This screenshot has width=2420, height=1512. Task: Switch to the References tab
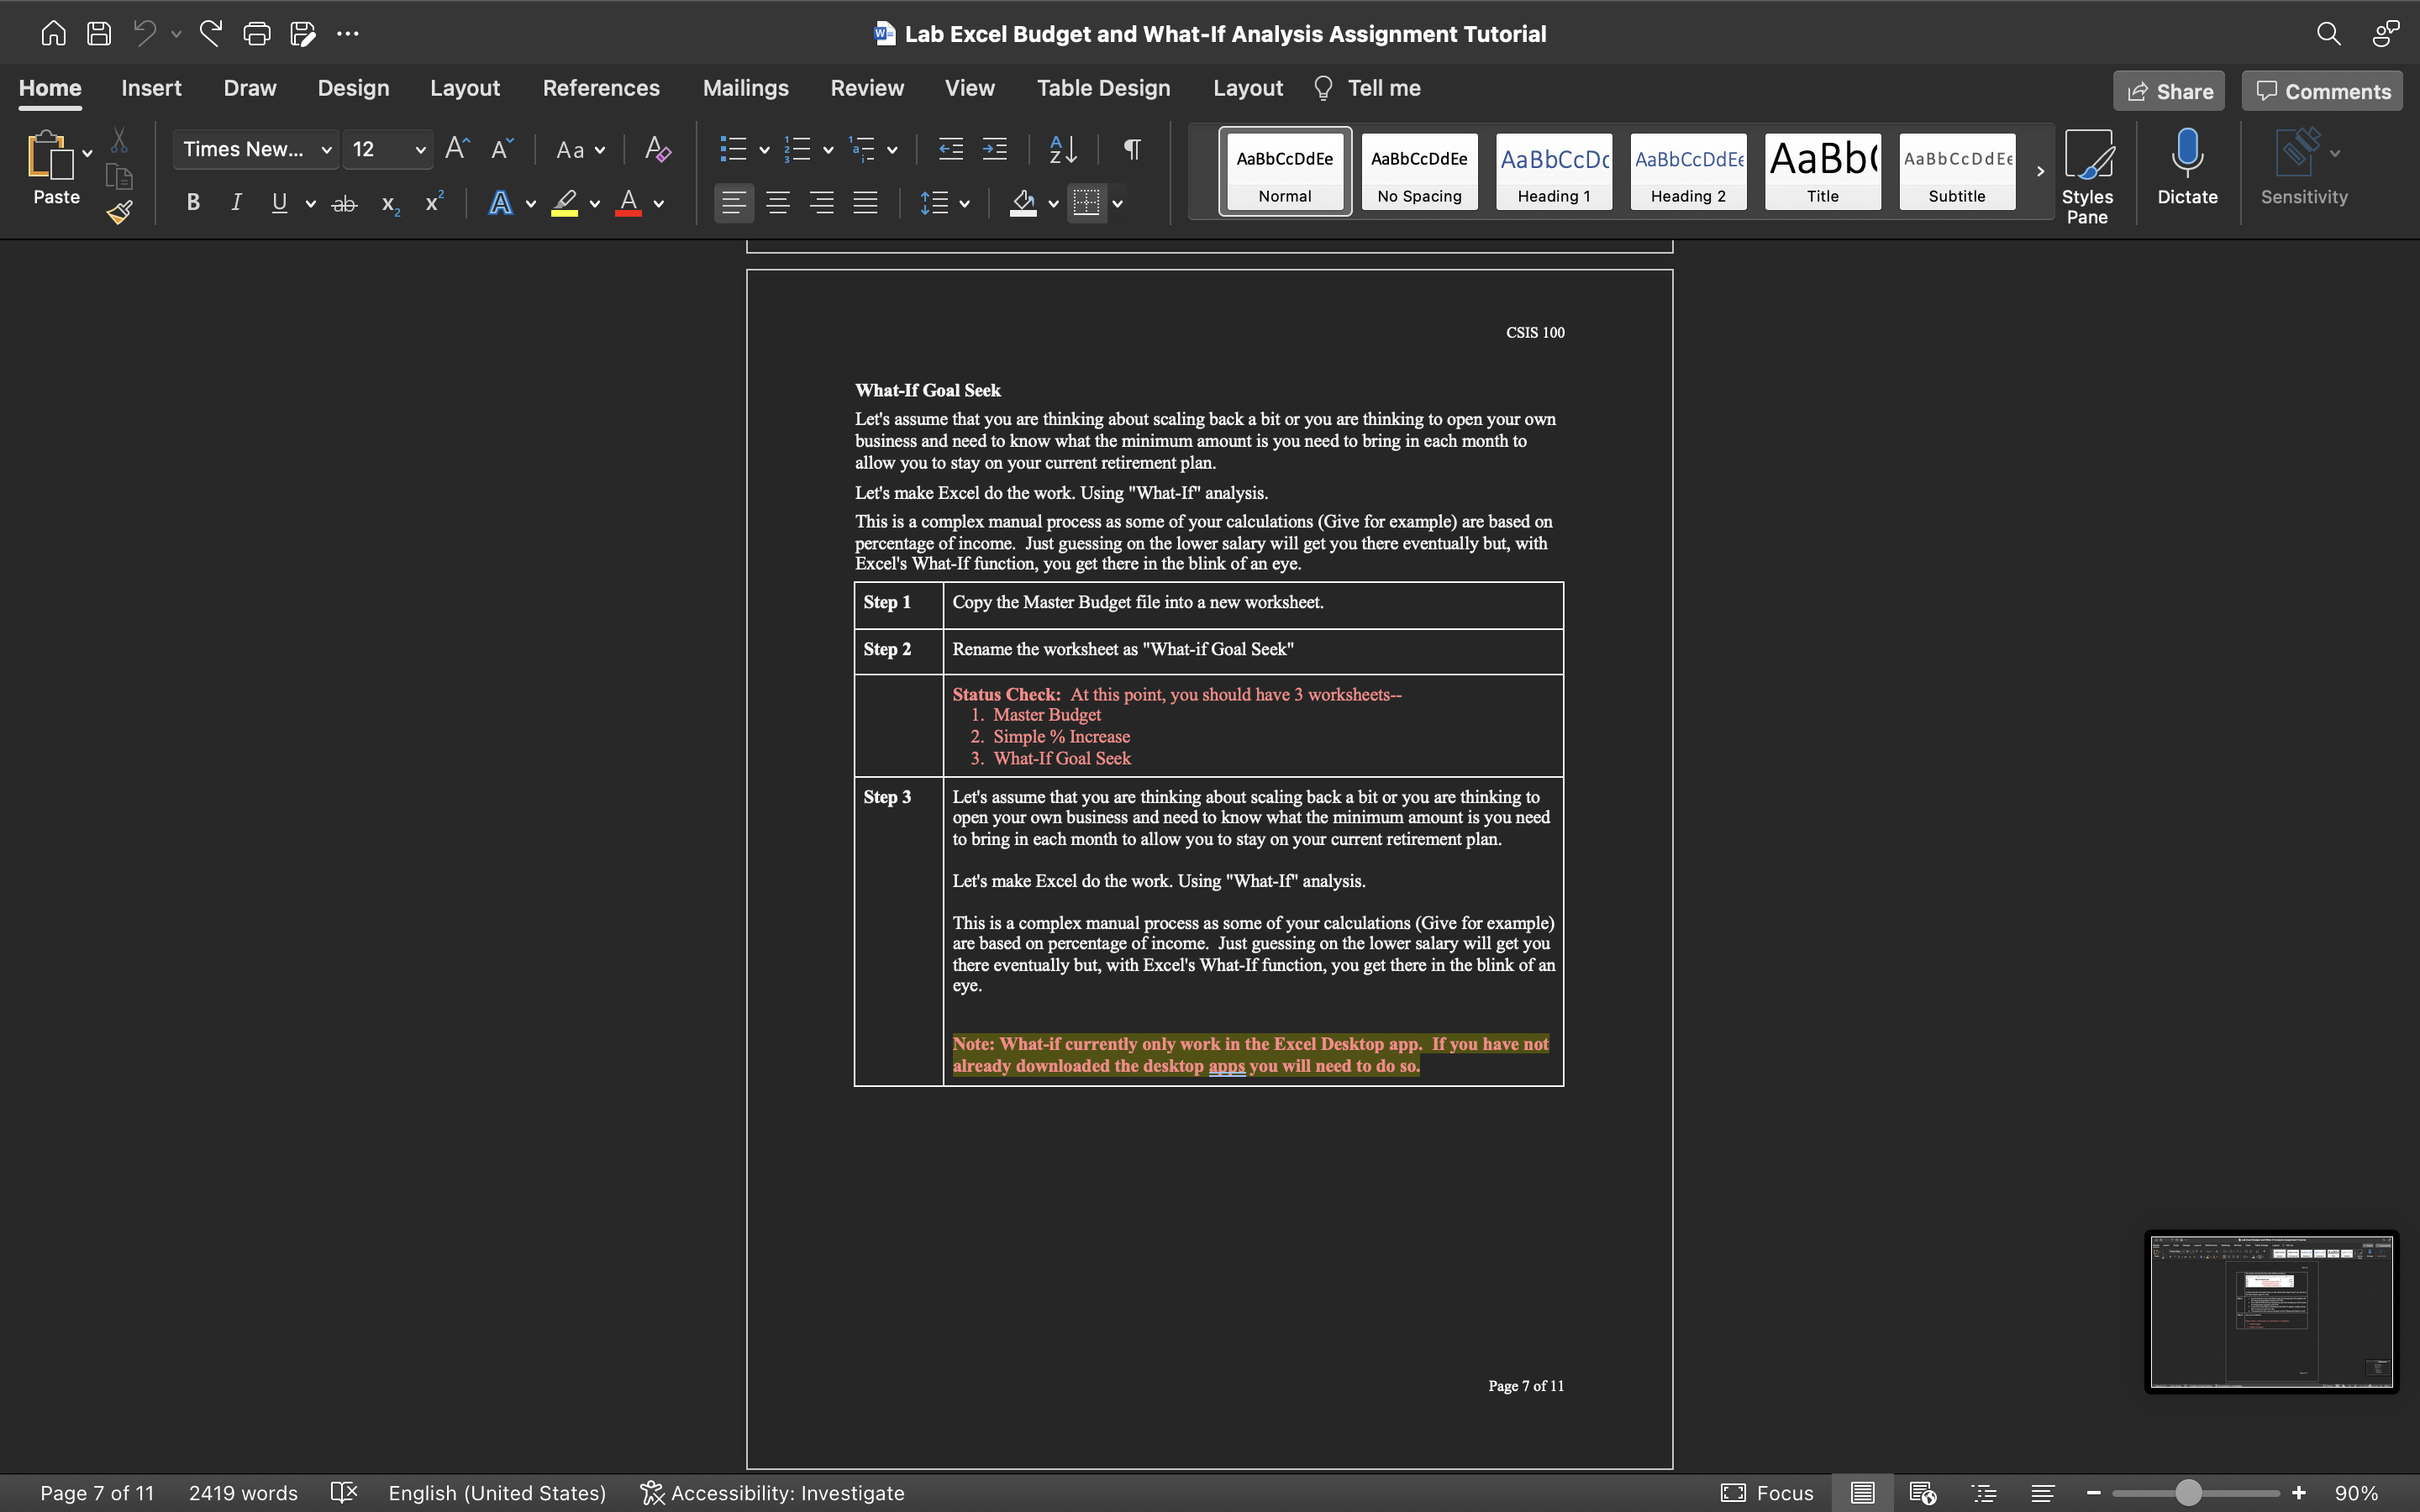coord(601,88)
